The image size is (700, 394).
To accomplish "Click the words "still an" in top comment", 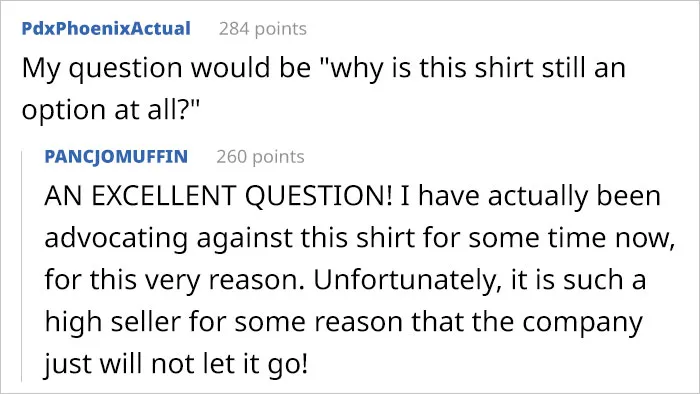I will 583,68.
